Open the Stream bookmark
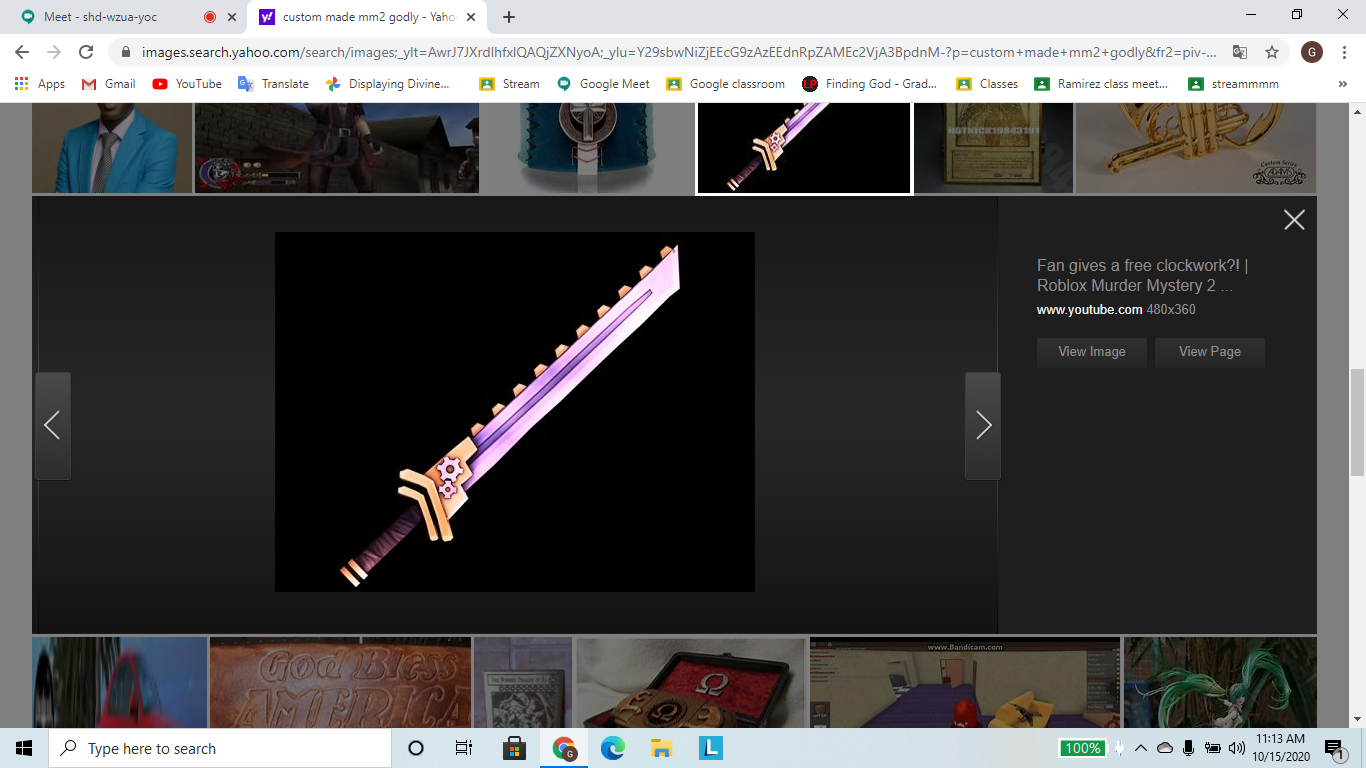Viewport: 1366px width, 768px height. click(509, 84)
